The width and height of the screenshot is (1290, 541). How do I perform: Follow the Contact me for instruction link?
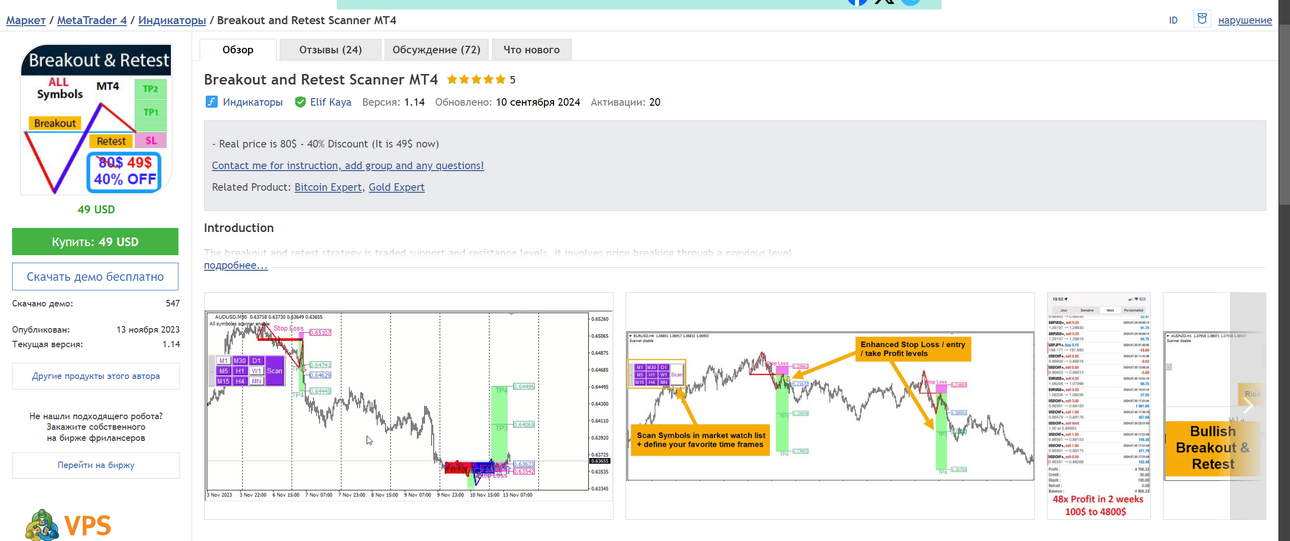[x=348, y=166]
